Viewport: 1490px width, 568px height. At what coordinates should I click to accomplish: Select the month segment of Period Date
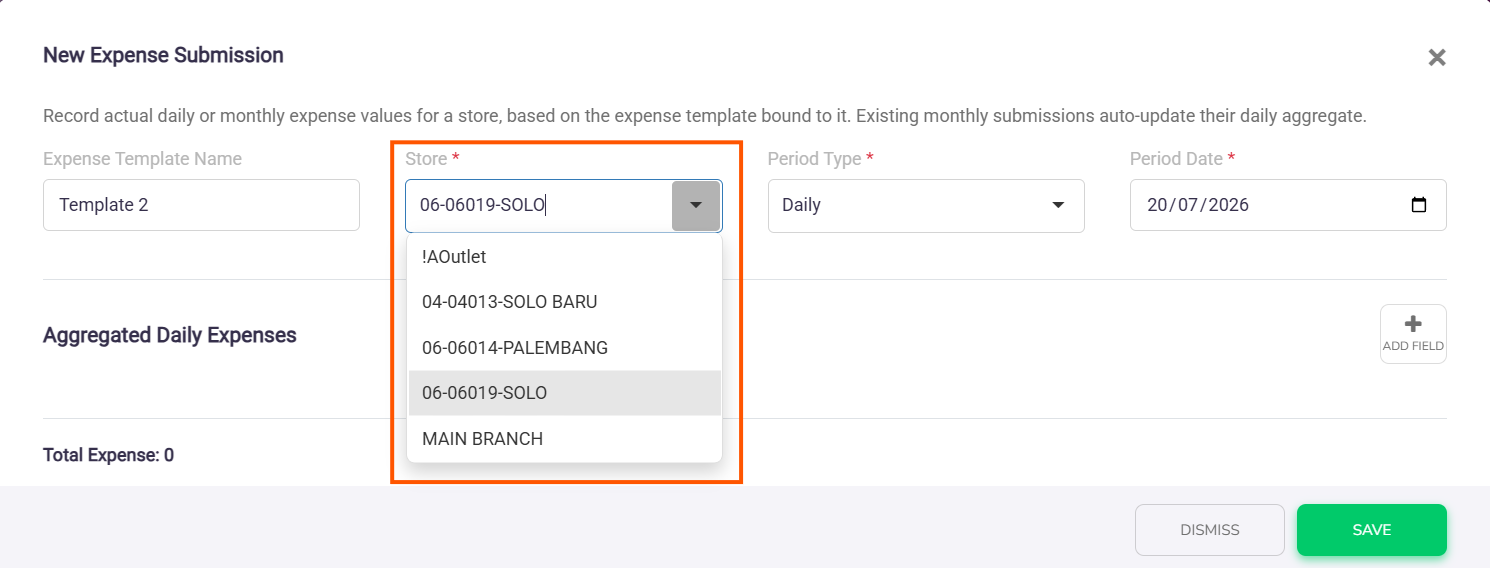click(x=1185, y=205)
